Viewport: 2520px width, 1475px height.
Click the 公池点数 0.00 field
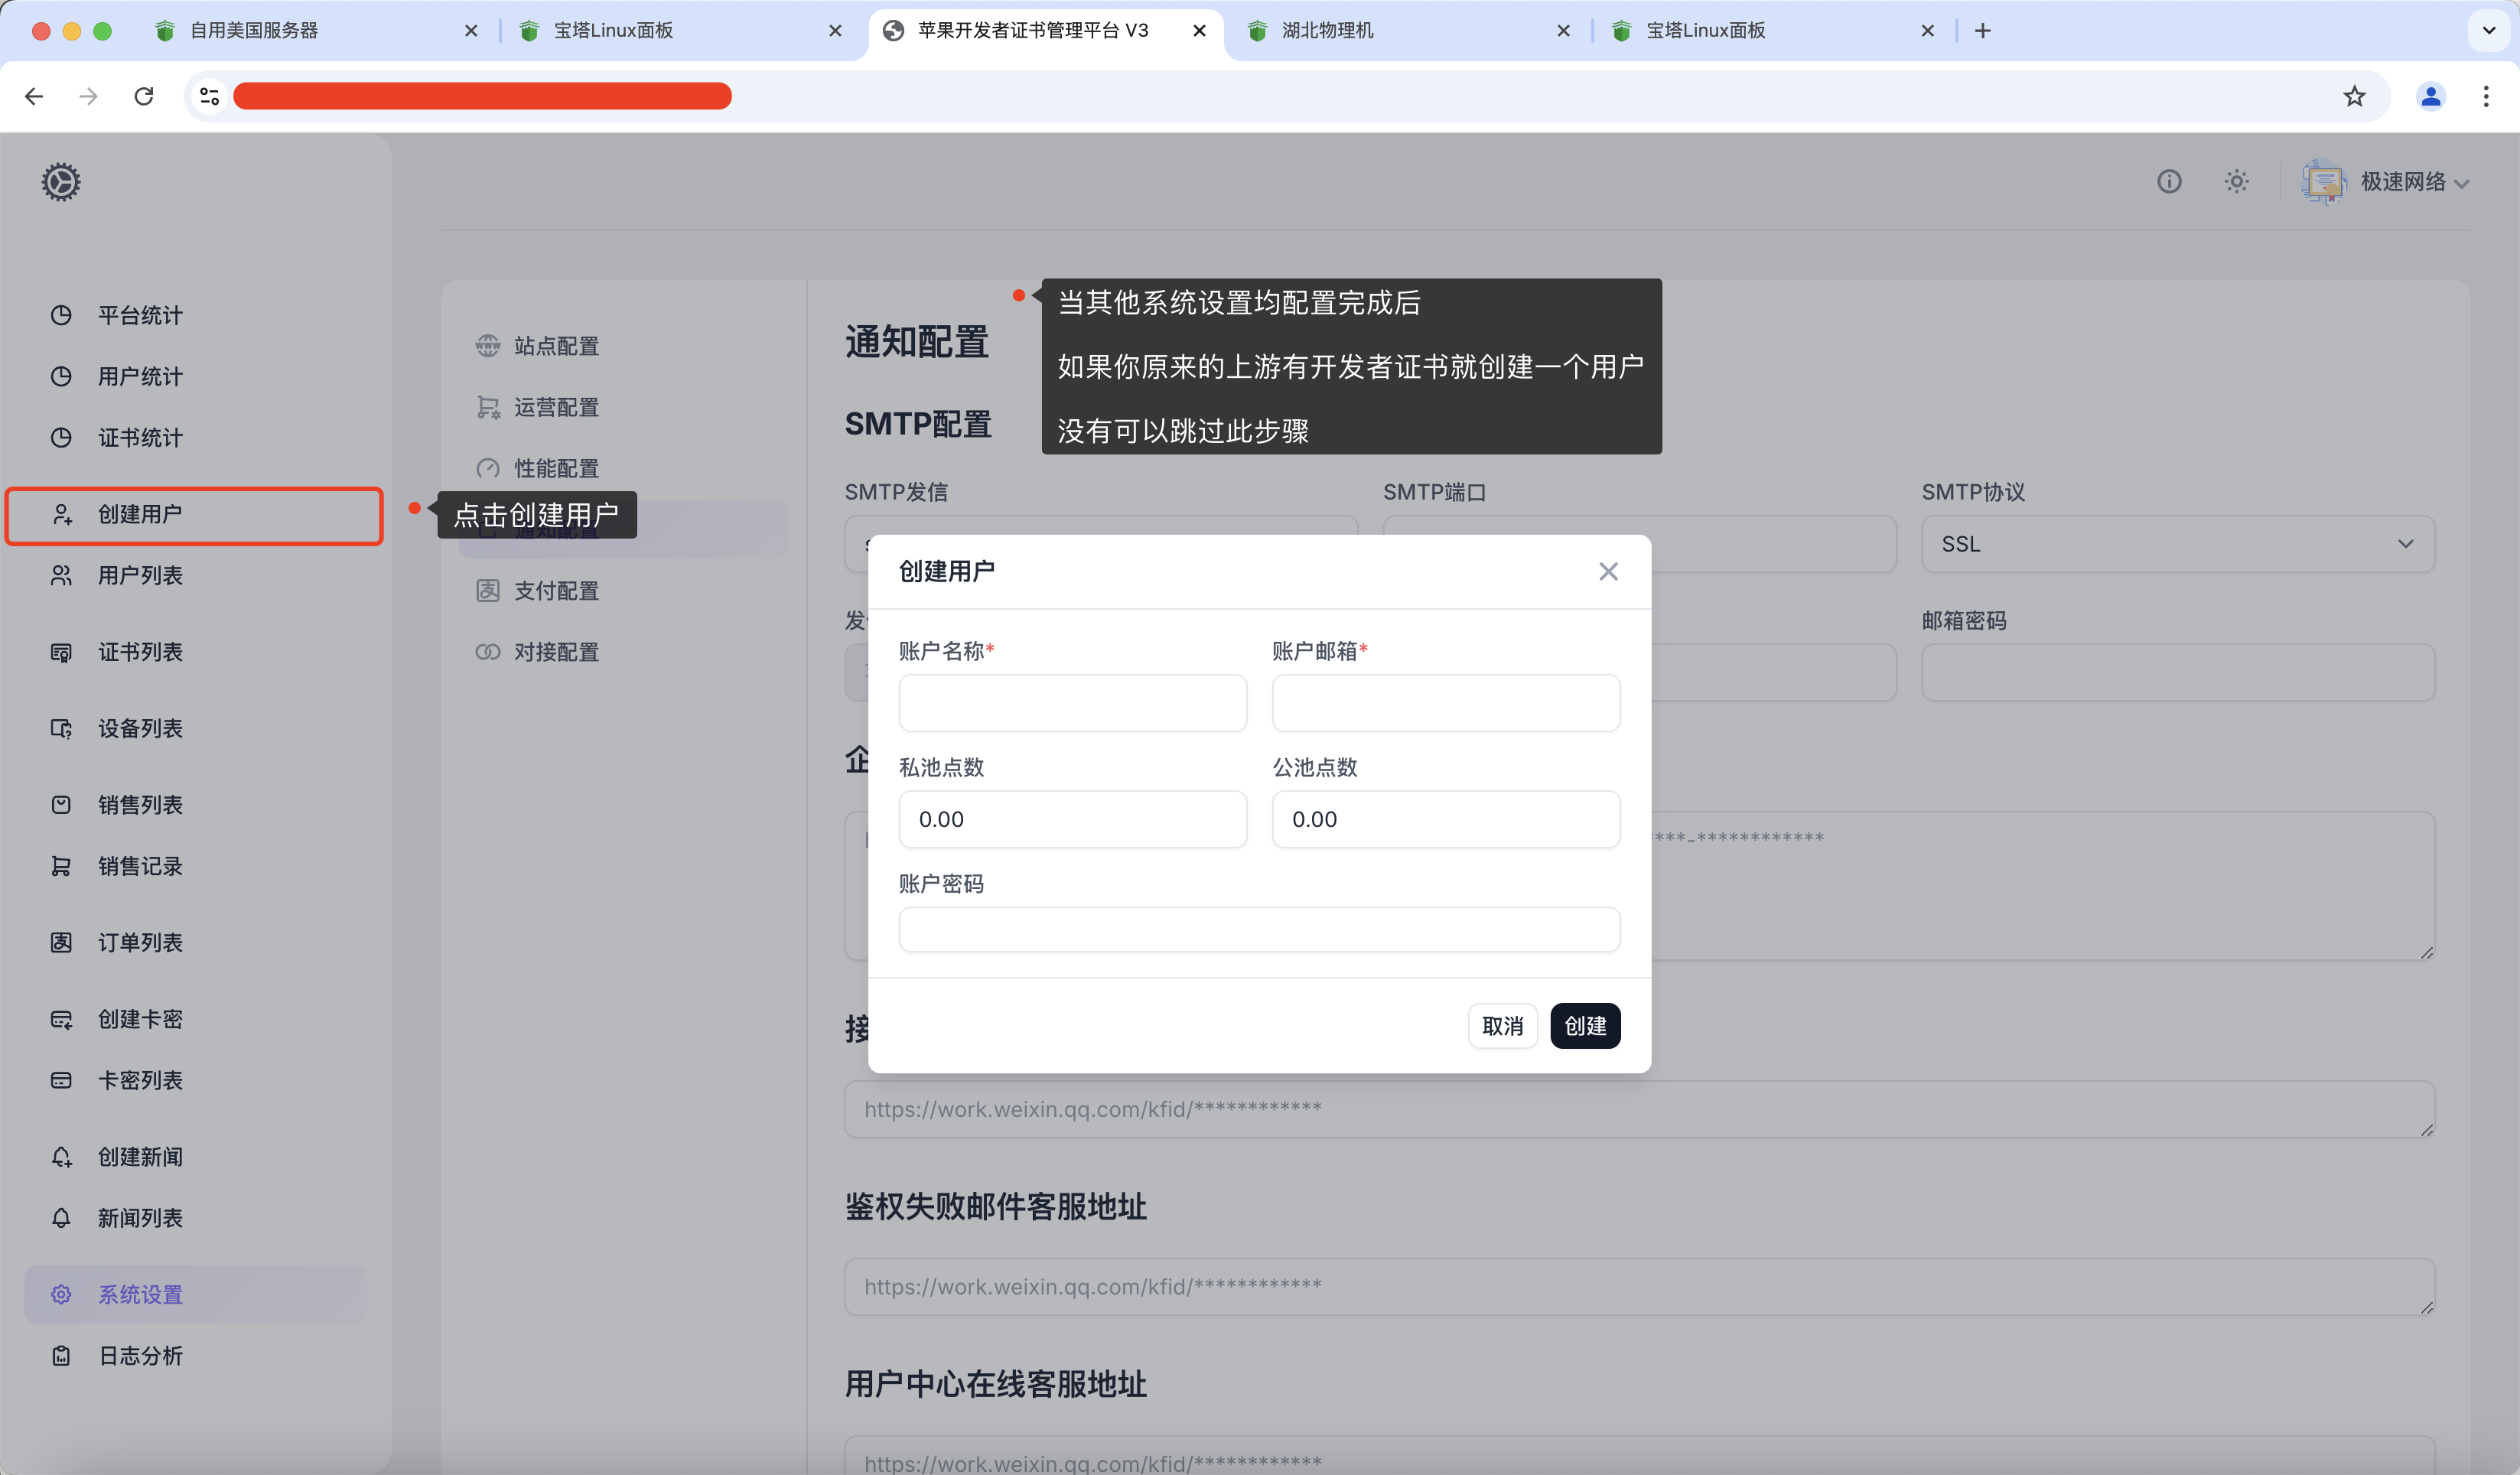1446,819
